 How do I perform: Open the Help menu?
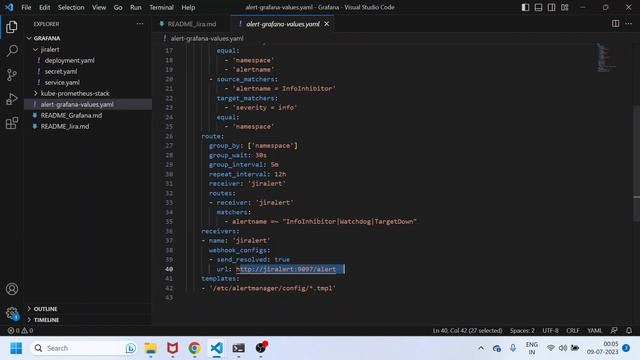(188, 7)
